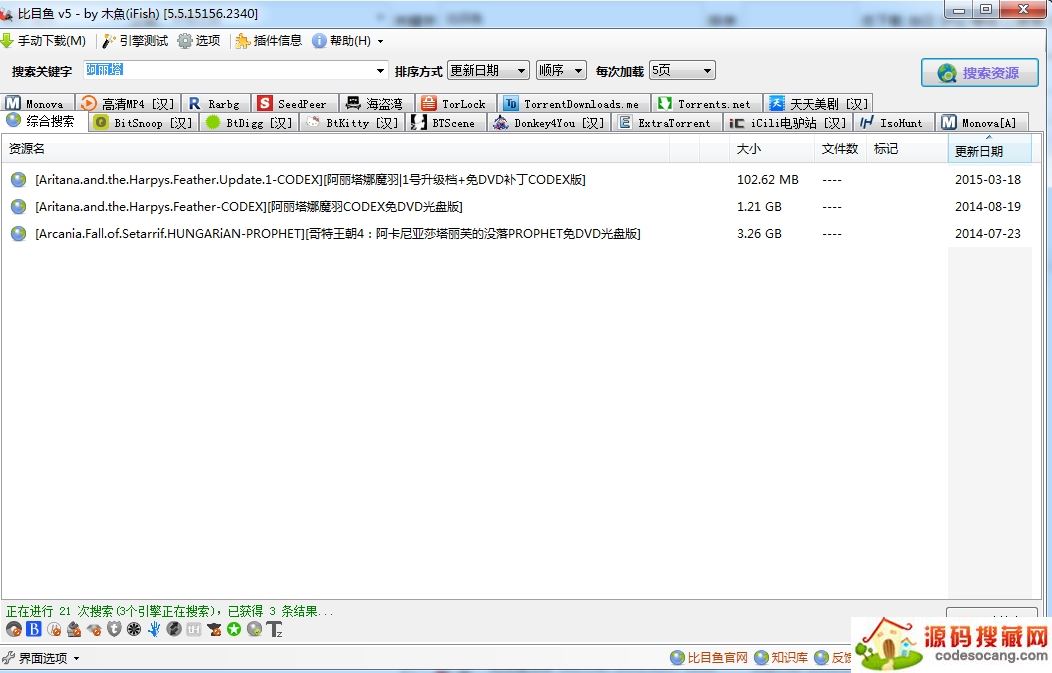Switch to the TorLock tab
Image resolution: width=1052 pixels, height=673 pixels.
[x=456, y=103]
